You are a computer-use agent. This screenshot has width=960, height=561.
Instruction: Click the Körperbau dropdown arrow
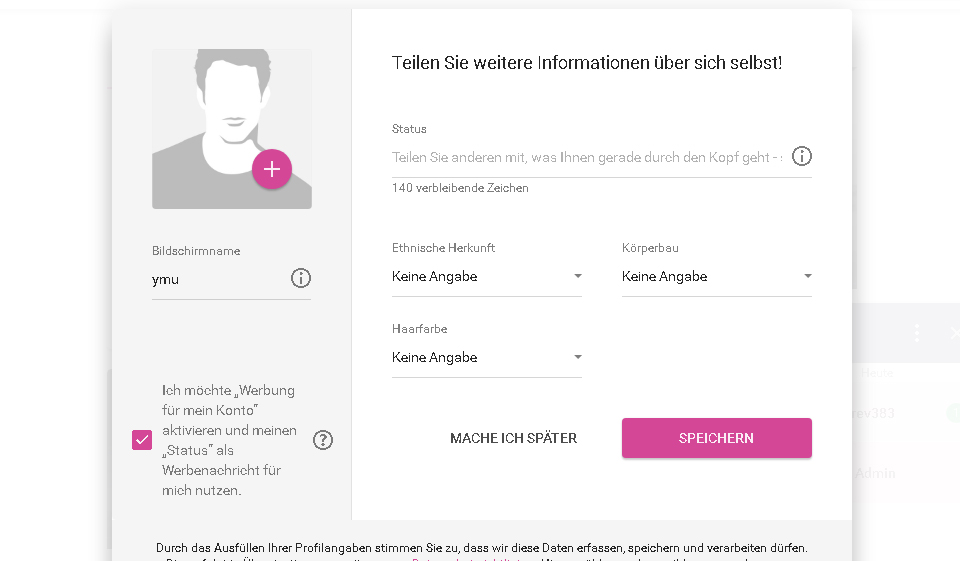coord(807,276)
